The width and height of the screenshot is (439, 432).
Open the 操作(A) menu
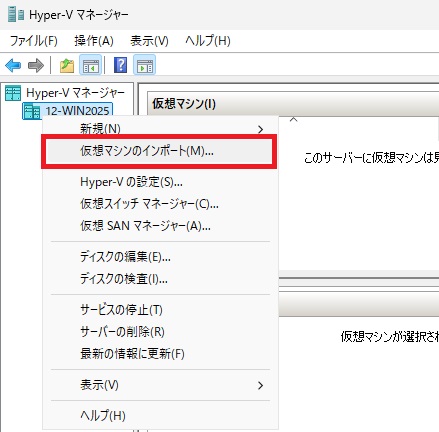point(94,41)
